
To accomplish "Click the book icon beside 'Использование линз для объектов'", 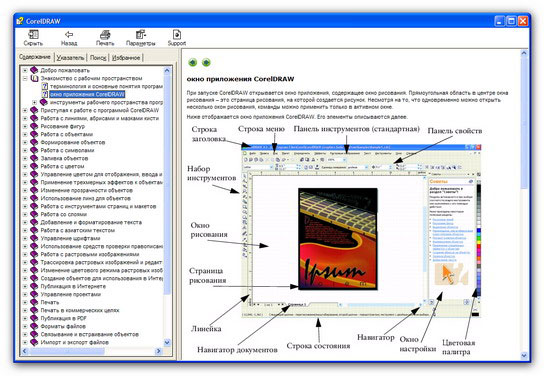I will 34,198.
